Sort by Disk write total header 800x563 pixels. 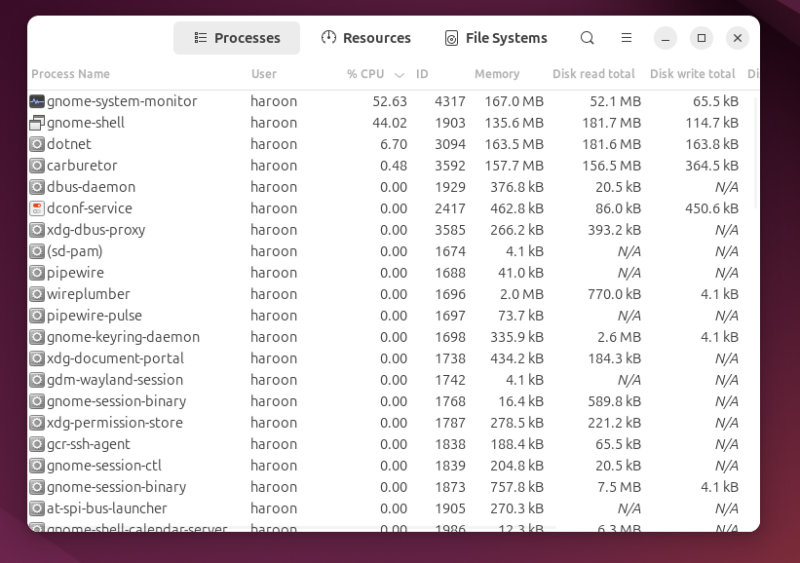[x=692, y=74]
